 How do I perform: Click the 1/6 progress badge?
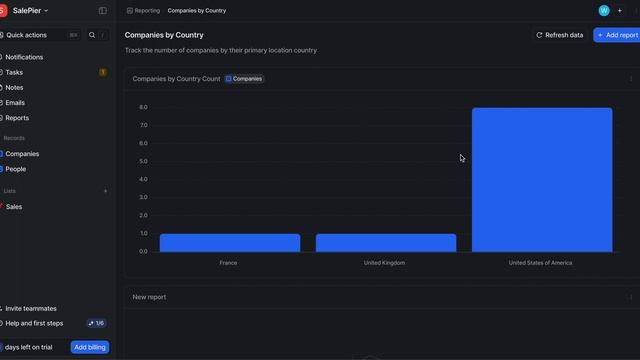coord(96,323)
